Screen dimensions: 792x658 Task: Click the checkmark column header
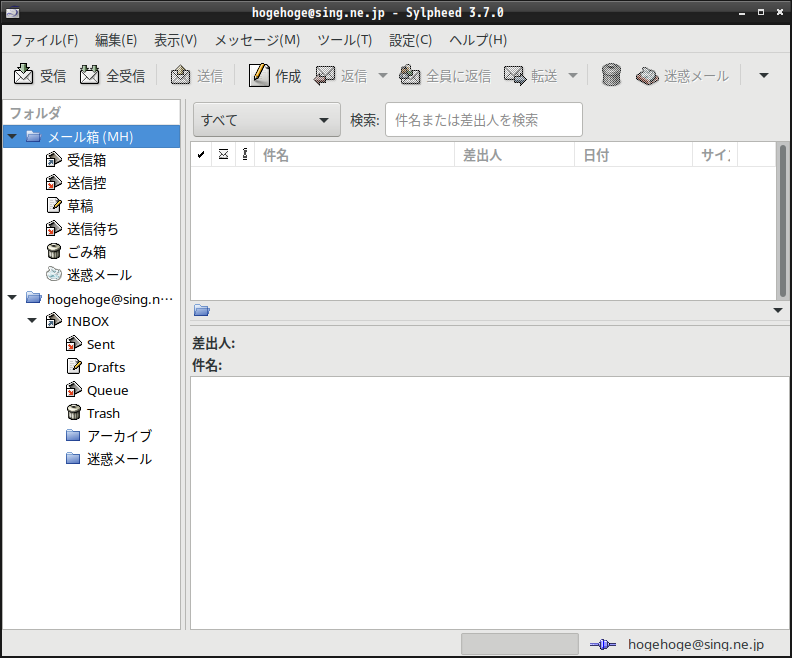[x=201, y=155]
